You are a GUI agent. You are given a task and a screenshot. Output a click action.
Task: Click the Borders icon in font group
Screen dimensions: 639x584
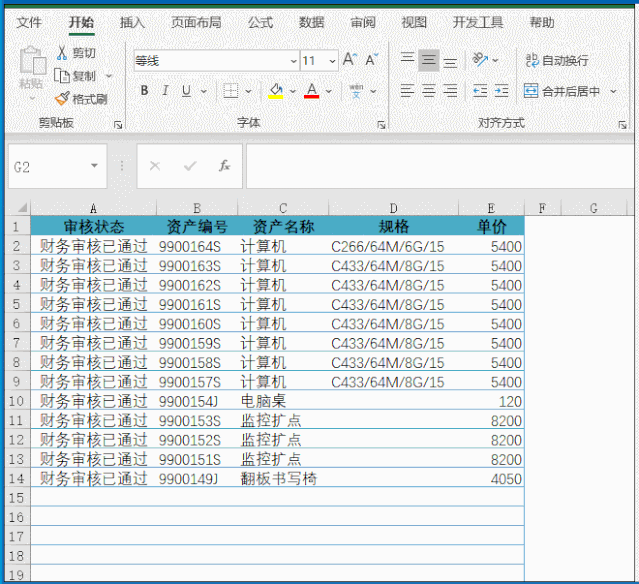(230, 91)
